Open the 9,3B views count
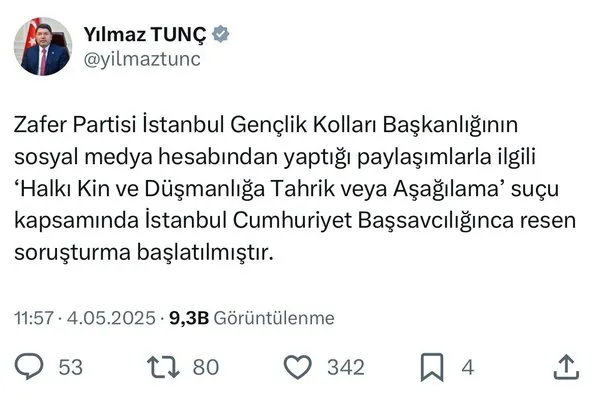Image resolution: width=600 pixels, height=399 pixels. [x=189, y=318]
